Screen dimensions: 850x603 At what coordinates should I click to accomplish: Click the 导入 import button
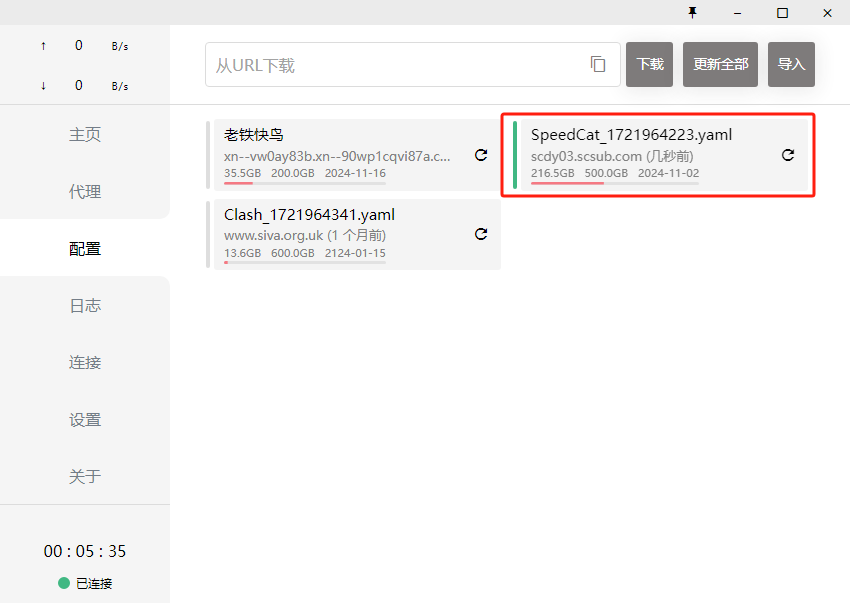coord(791,64)
